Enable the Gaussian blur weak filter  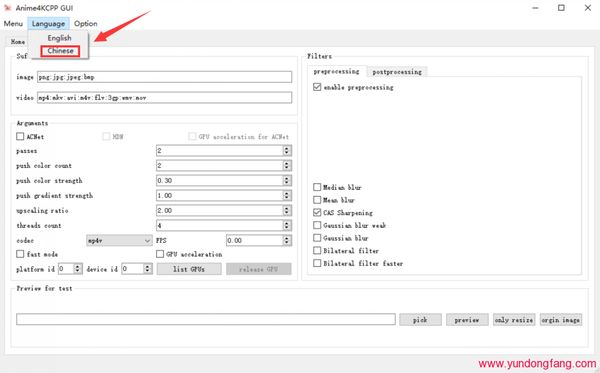click(317, 225)
